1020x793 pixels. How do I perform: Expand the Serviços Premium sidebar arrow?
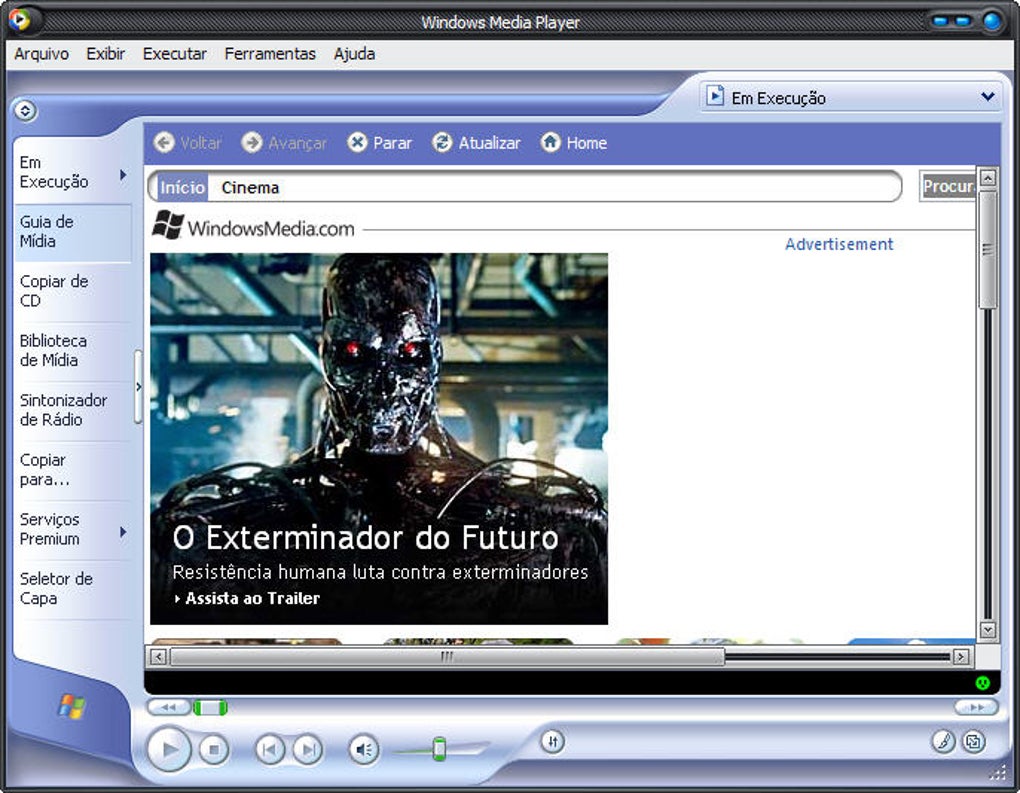coord(123,532)
